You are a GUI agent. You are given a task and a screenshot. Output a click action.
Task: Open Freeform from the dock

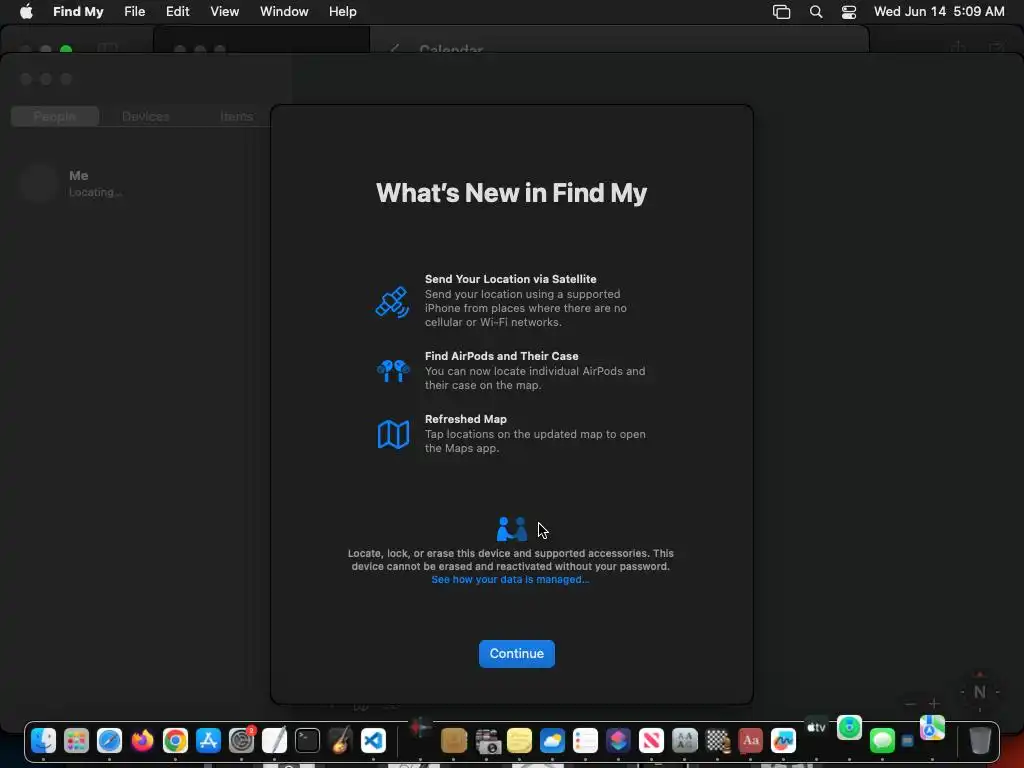tap(783, 741)
